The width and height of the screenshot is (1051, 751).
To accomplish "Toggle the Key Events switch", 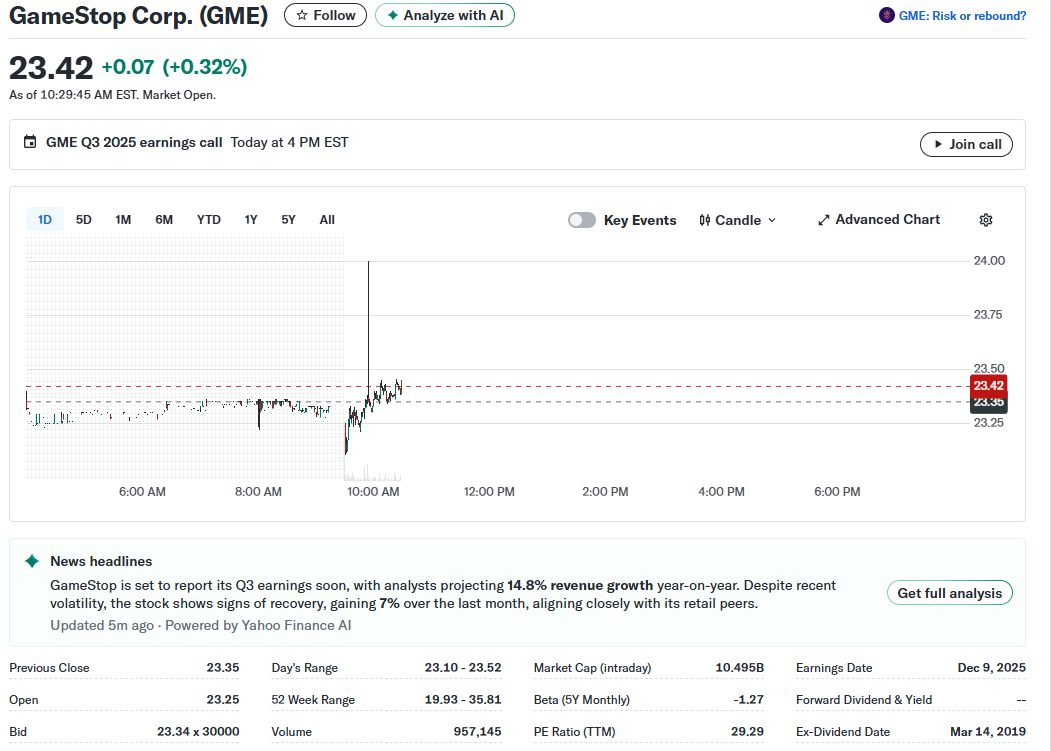I will (x=582, y=220).
